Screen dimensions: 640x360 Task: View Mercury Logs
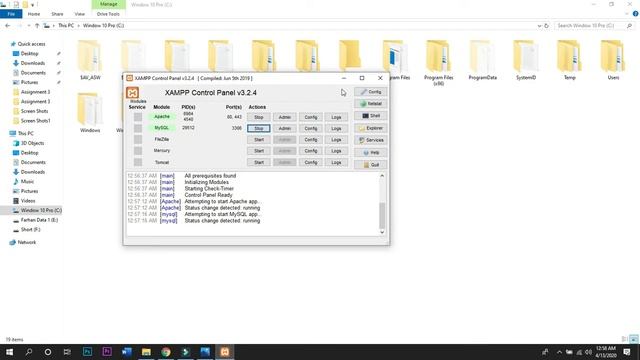click(x=336, y=151)
